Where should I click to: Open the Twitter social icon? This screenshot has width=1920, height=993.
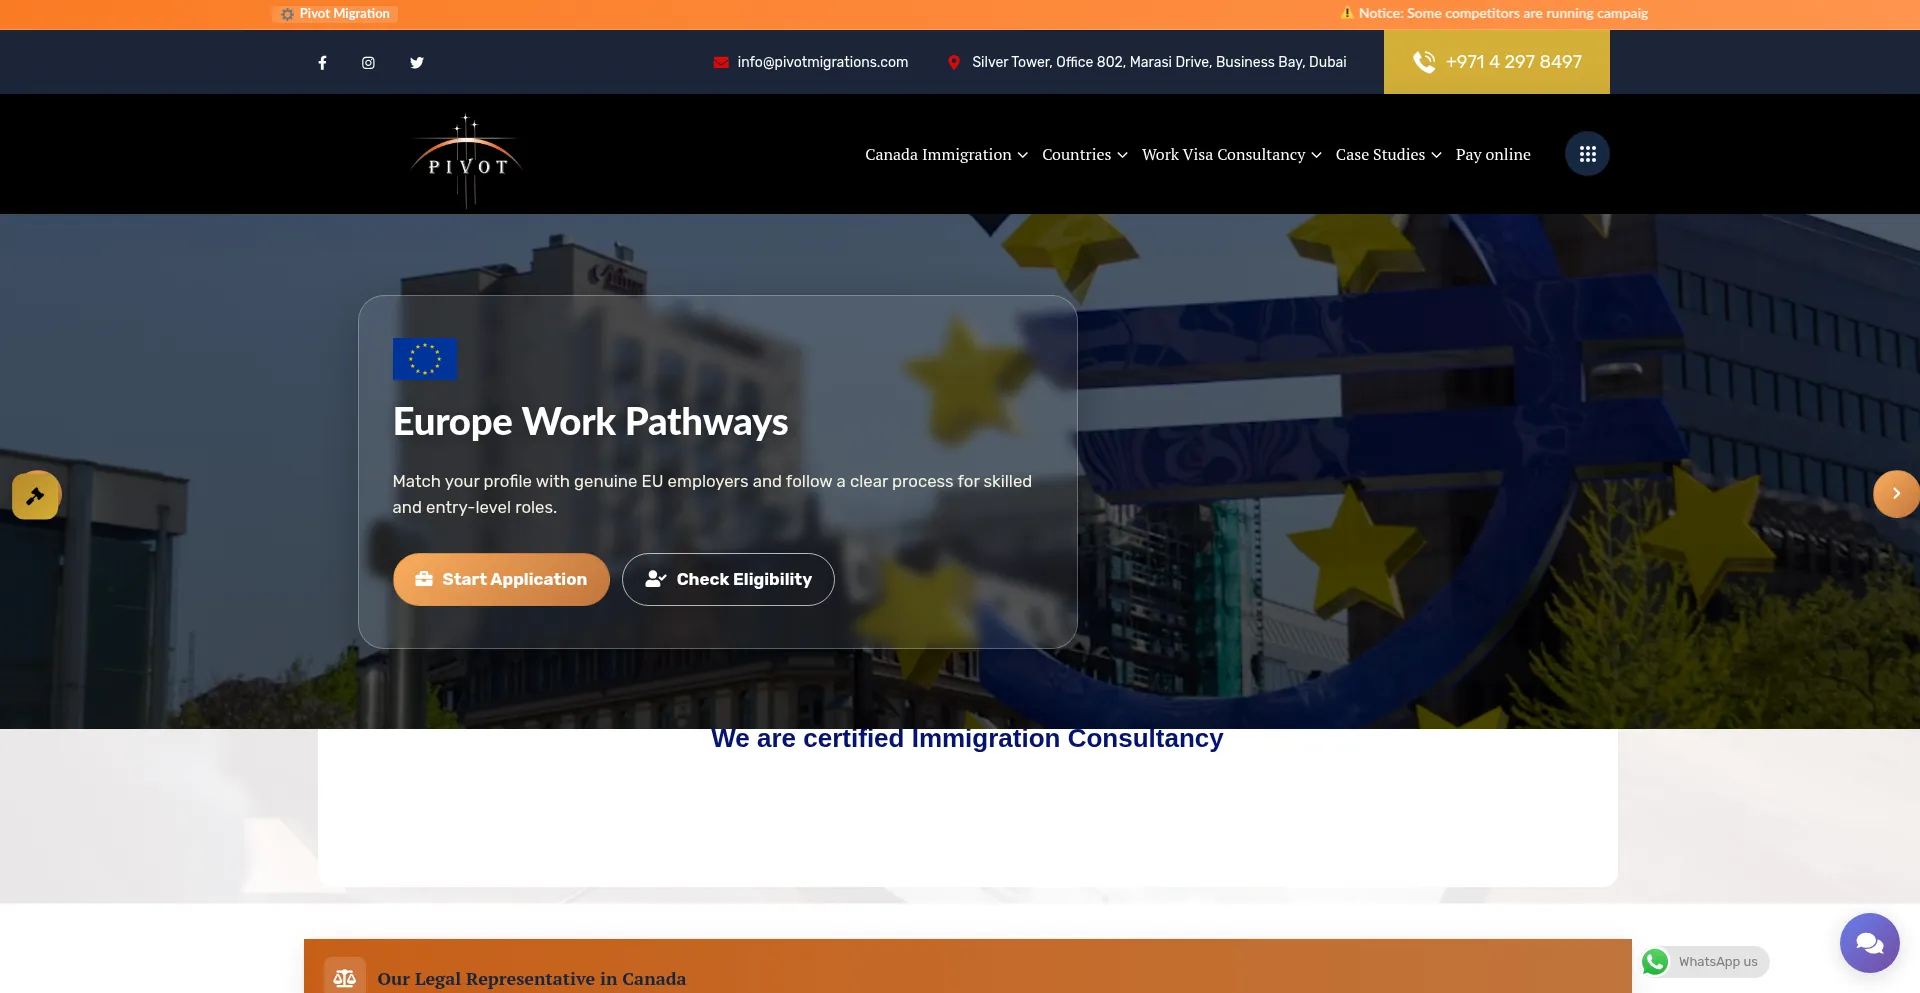pyautogui.click(x=417, y=63)
